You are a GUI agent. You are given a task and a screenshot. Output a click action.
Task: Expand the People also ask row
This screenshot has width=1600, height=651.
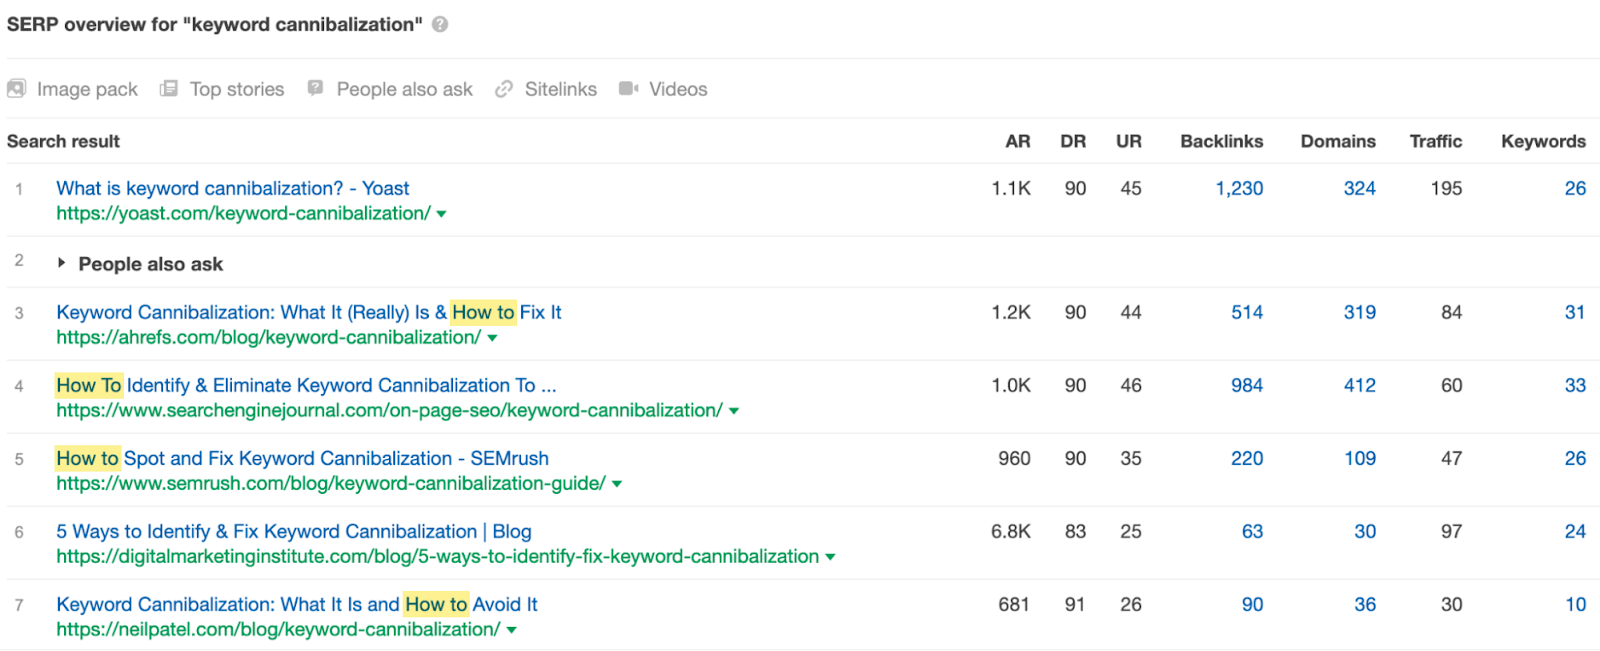tap(60, 263)
